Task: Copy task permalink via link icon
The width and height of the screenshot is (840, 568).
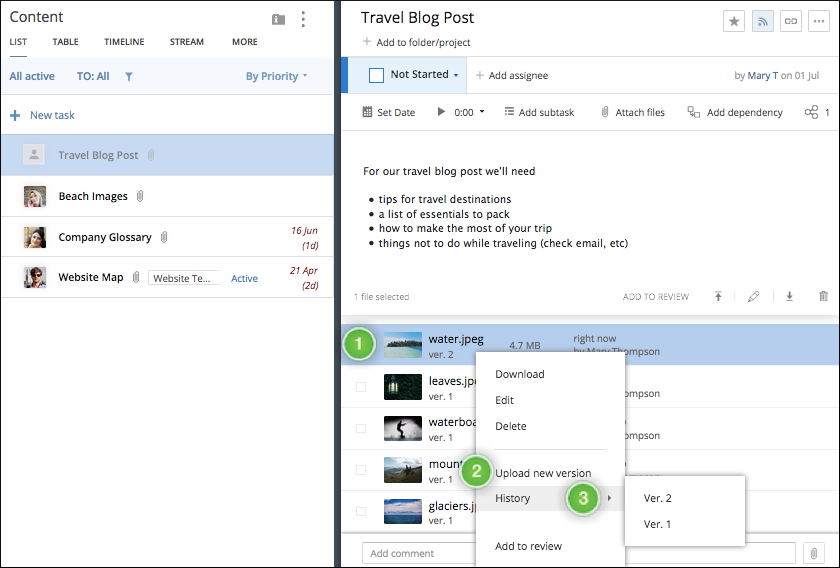Action: click(791, 21)
